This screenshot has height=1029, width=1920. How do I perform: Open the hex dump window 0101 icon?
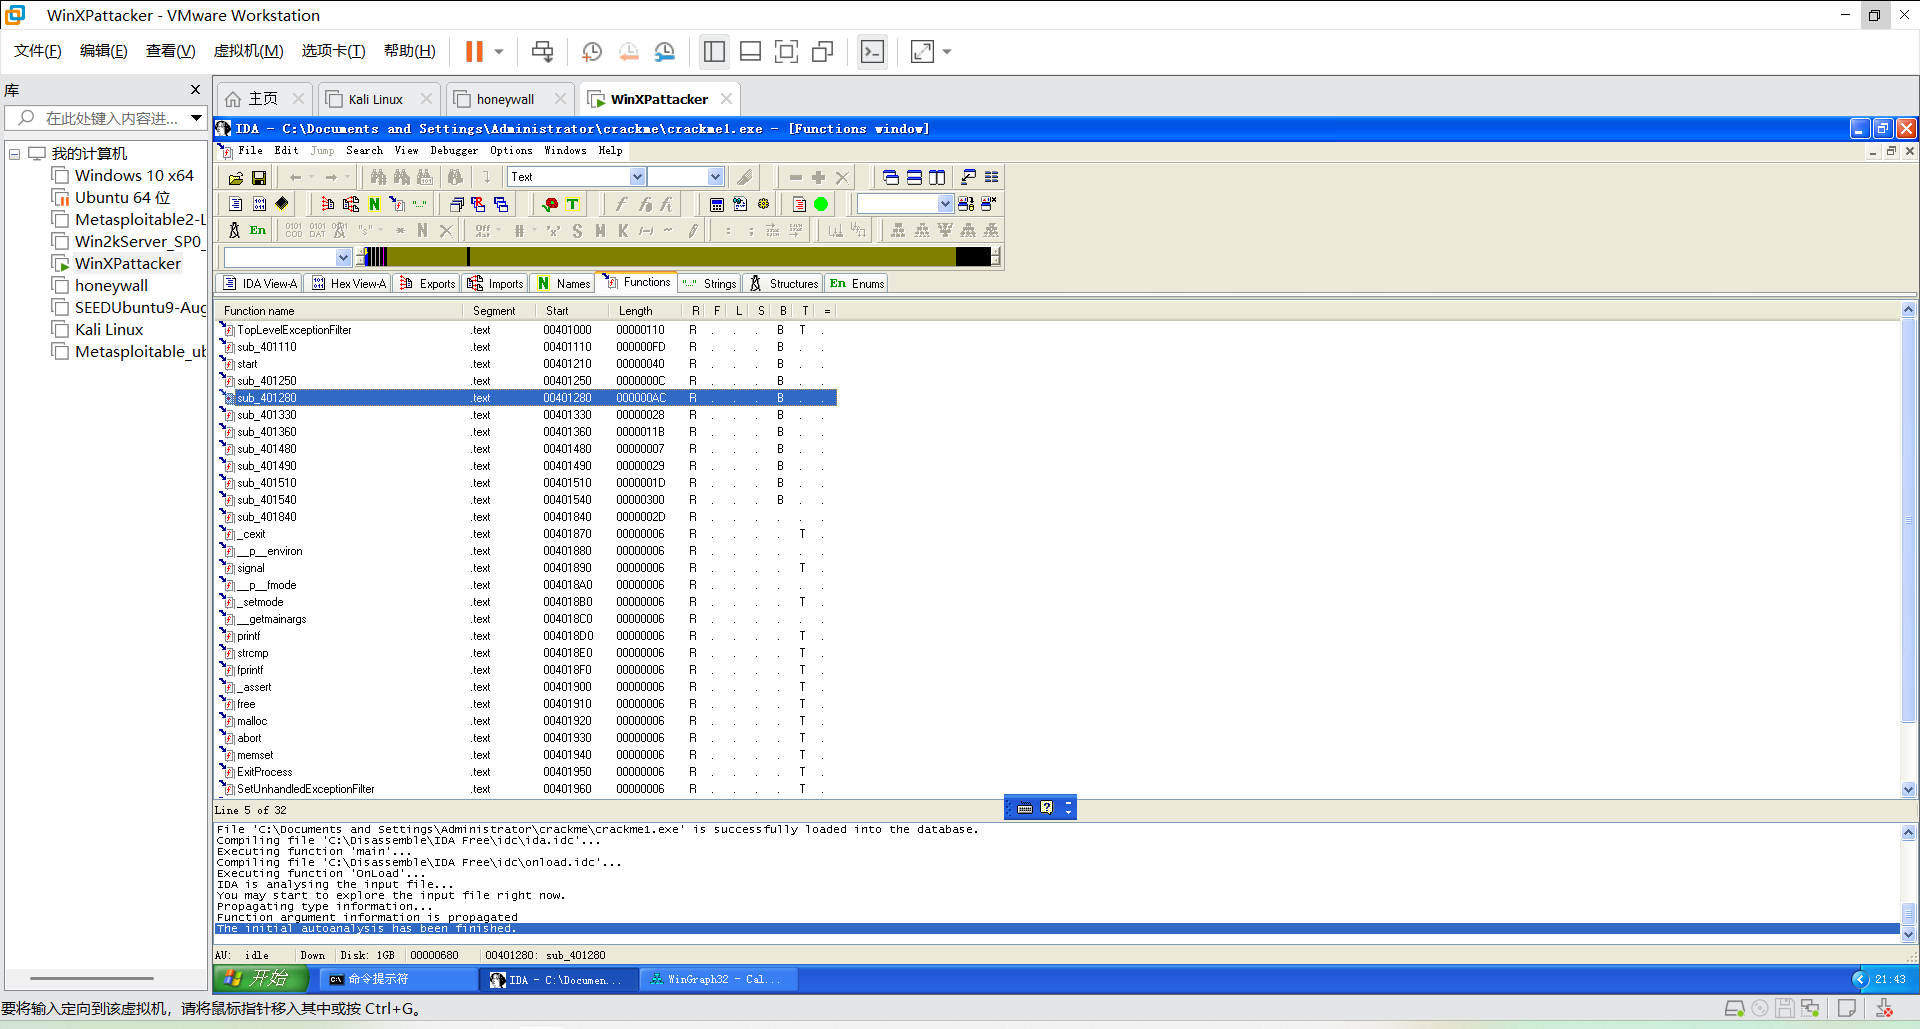tap(260, 204)
